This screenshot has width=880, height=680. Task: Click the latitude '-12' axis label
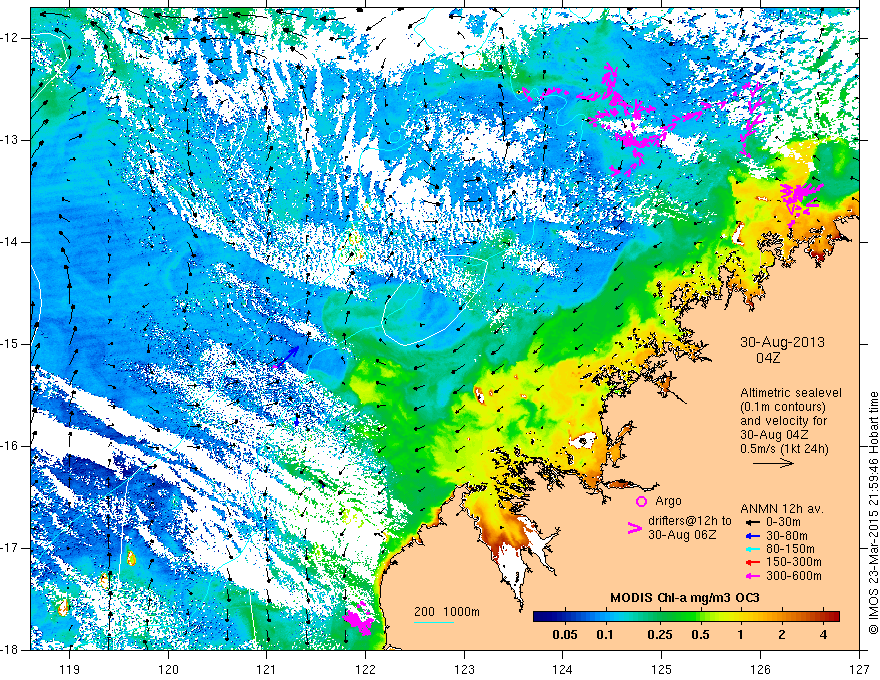(x=11, y=38)
